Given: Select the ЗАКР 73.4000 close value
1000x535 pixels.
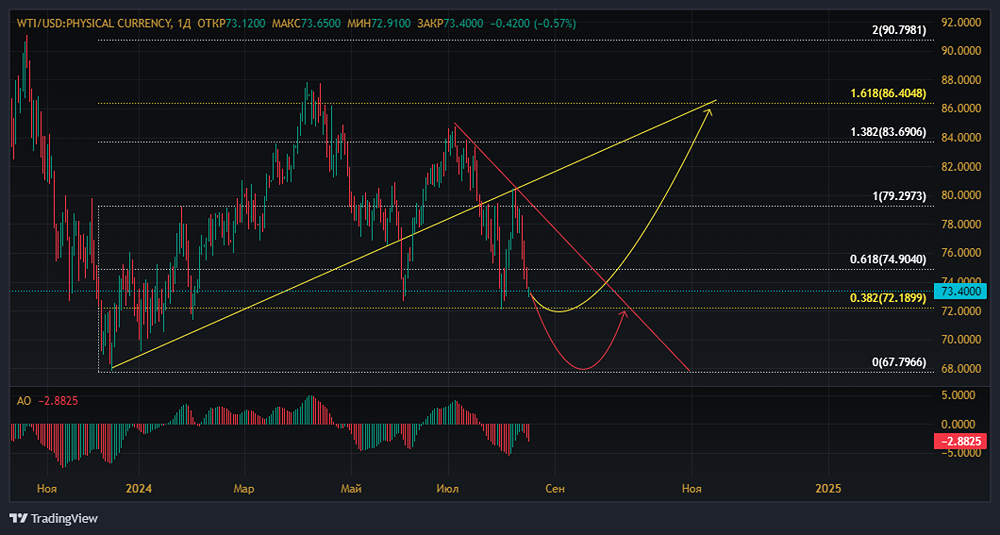Looking at the screenshot, I should point(450,24).
